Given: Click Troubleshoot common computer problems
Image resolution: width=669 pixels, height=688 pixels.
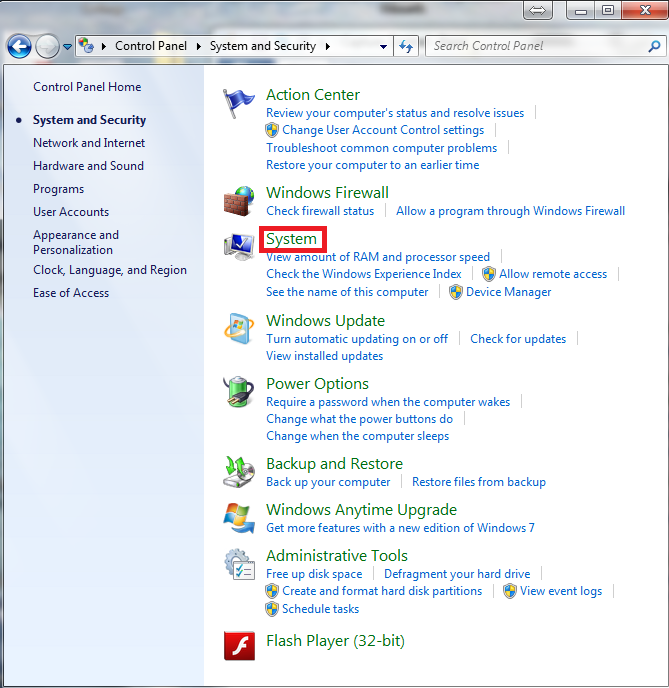Looking at the screenshot, I should [382, 148].
